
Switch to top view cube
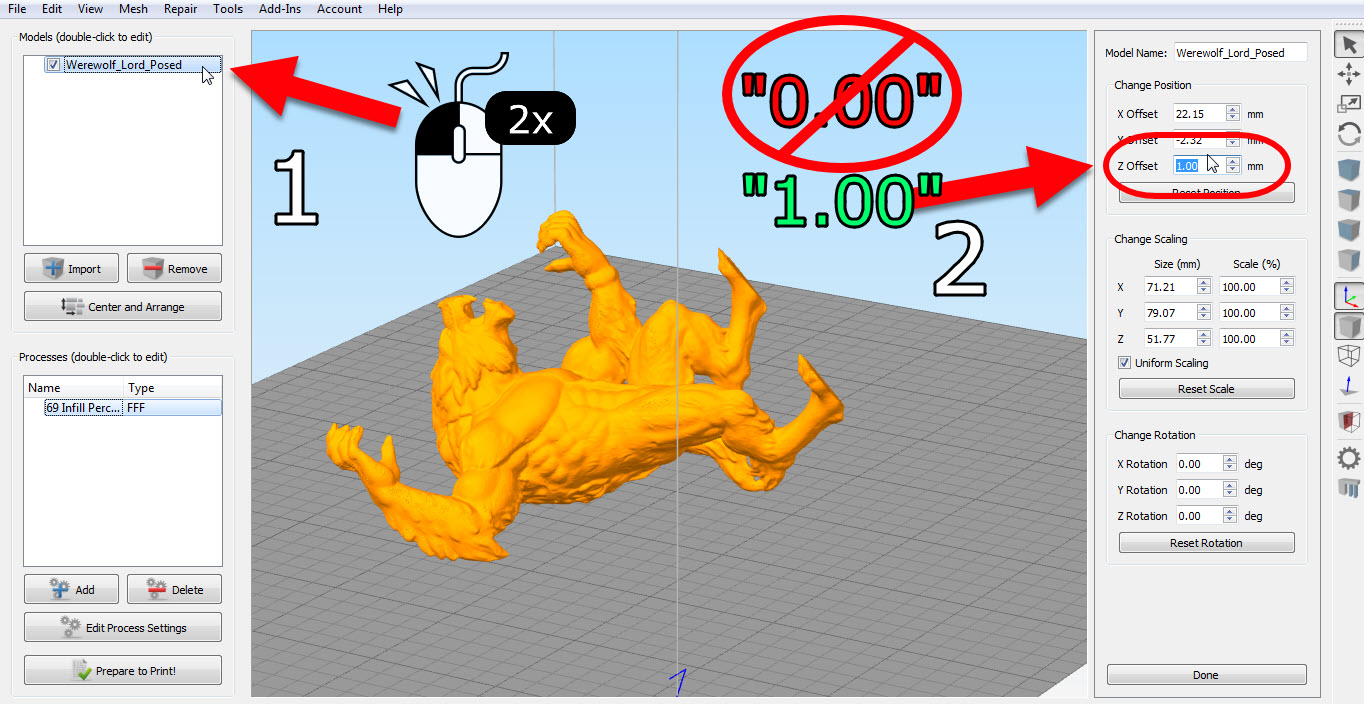tap(1348, 199)
